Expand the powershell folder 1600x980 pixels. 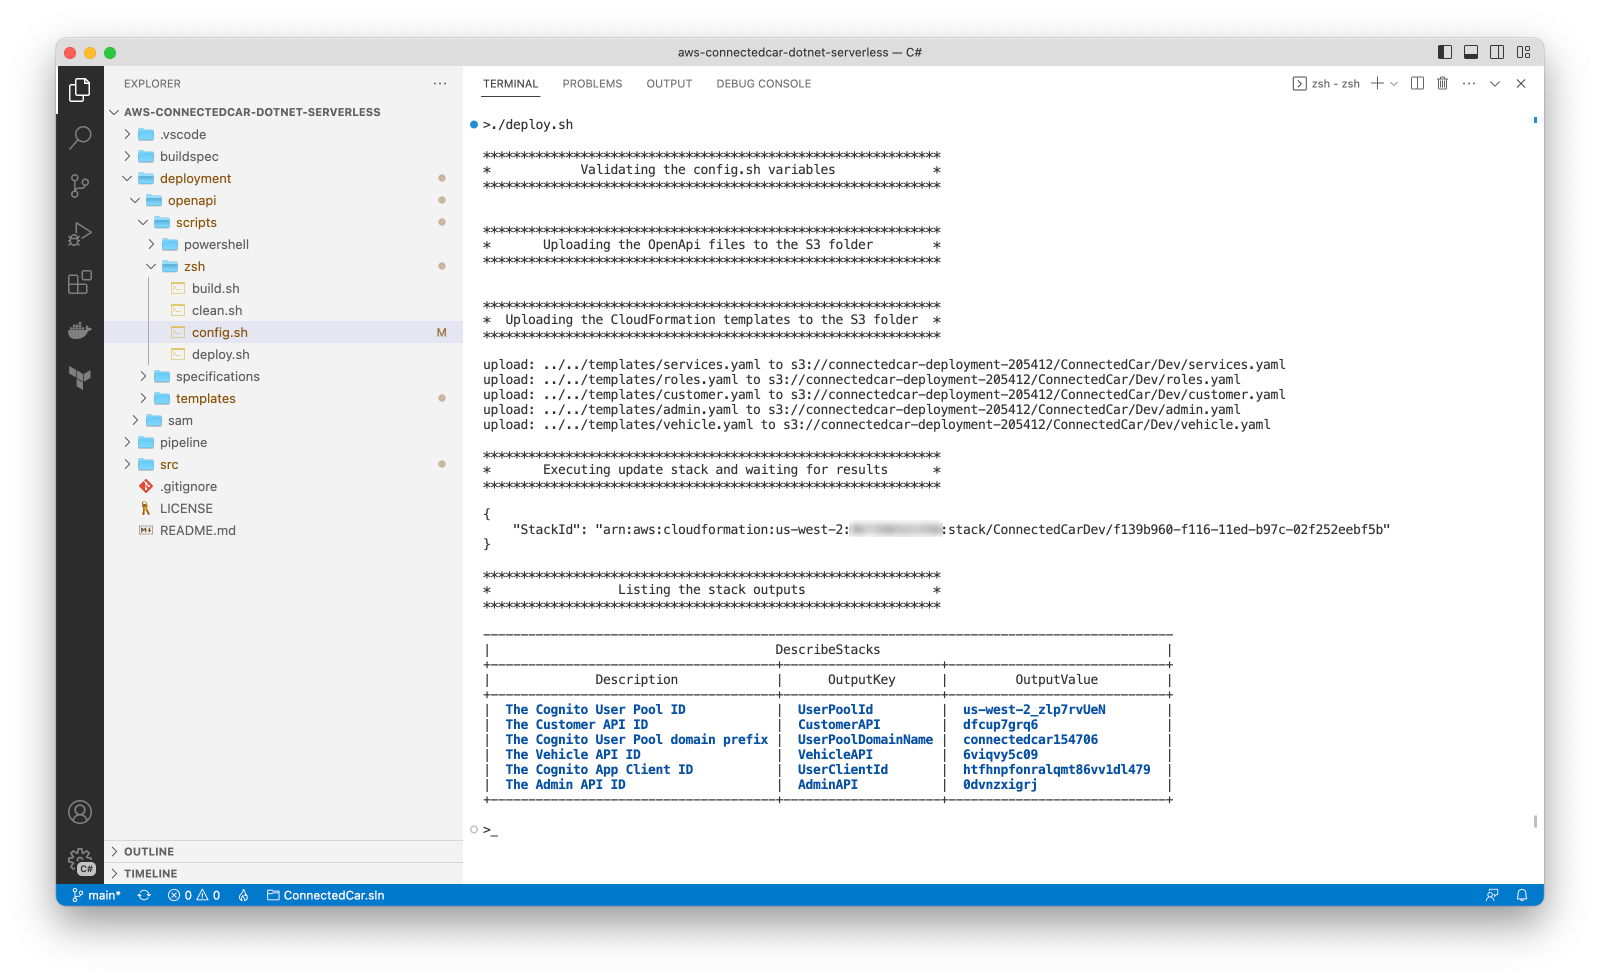click(283, 244)
